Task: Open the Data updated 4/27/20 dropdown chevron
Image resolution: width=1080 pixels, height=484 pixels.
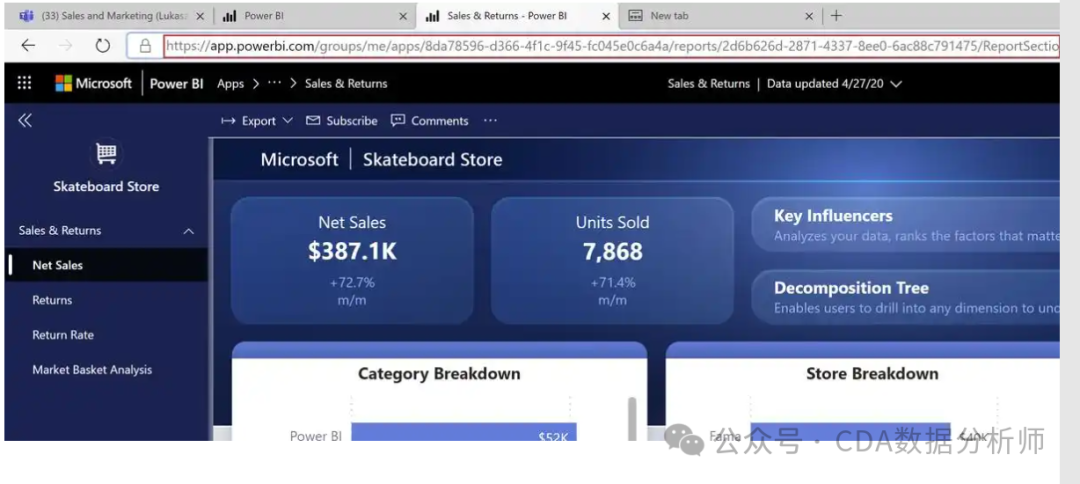Action: point(896,84)
